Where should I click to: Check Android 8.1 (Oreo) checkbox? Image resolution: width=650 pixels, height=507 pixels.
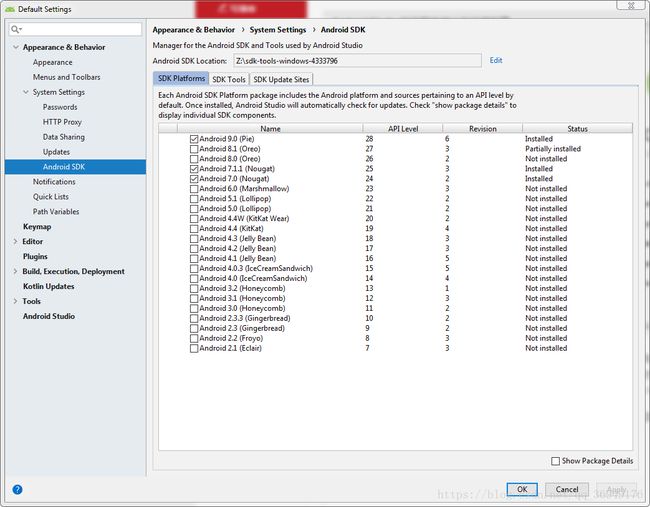(x=194, y=149)
